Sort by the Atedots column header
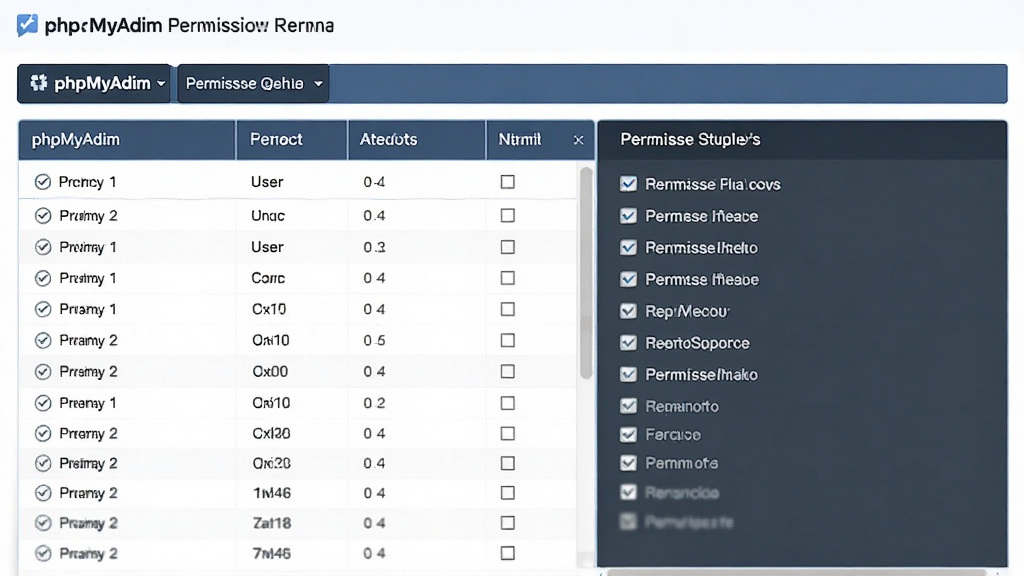This screenshot has width=1024, height=576. click(x=417, y=140)
